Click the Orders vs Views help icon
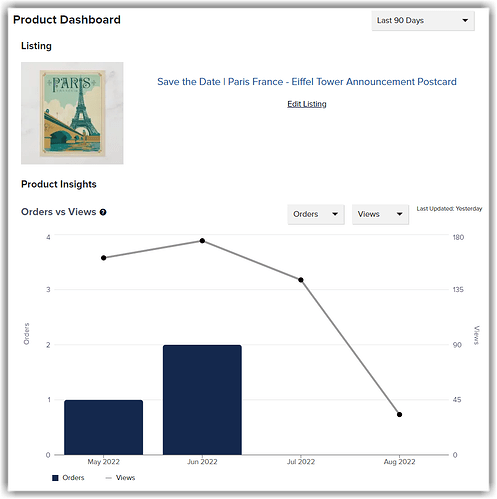This screenshot has width=497, height=499. 103,212
